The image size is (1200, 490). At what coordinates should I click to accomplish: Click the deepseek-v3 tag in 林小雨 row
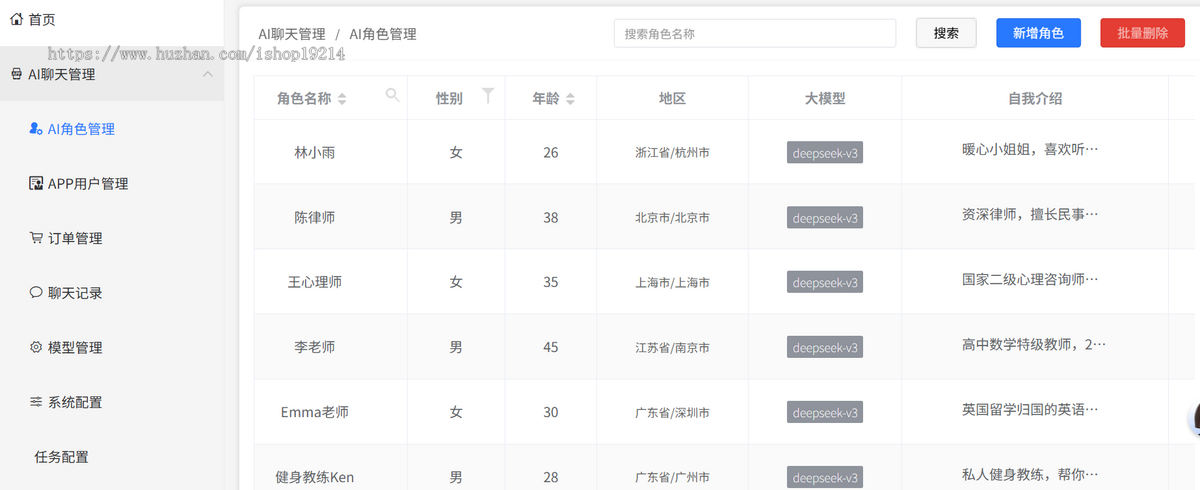825,153
